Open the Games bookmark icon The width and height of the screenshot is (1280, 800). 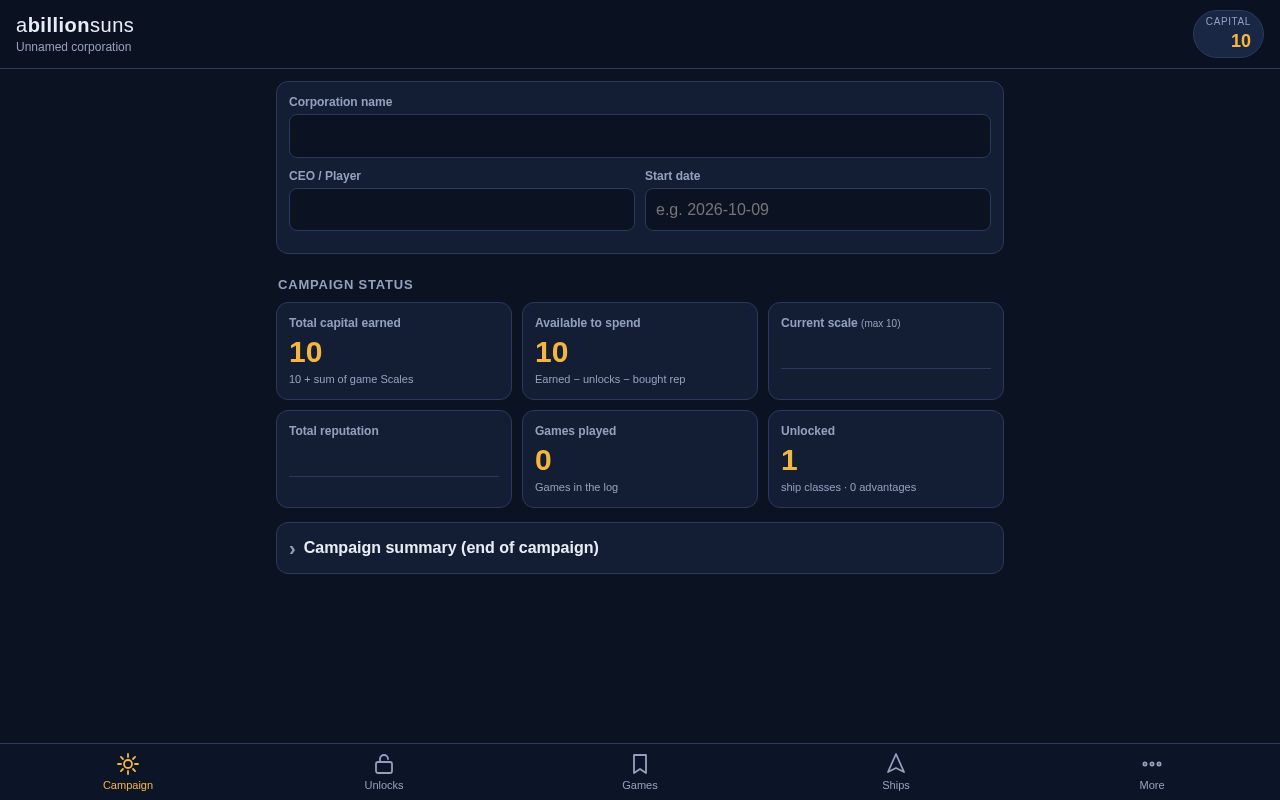click(640, 764)
